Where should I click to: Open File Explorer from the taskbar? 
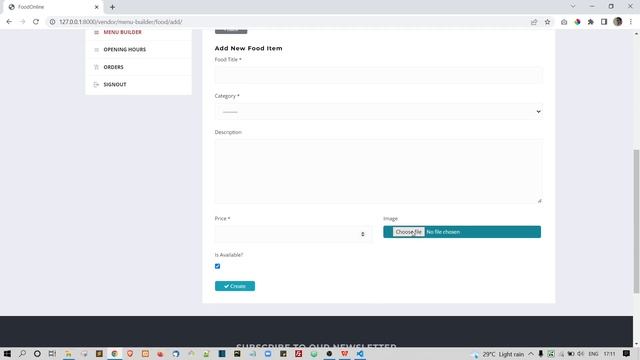coord(68,353)
